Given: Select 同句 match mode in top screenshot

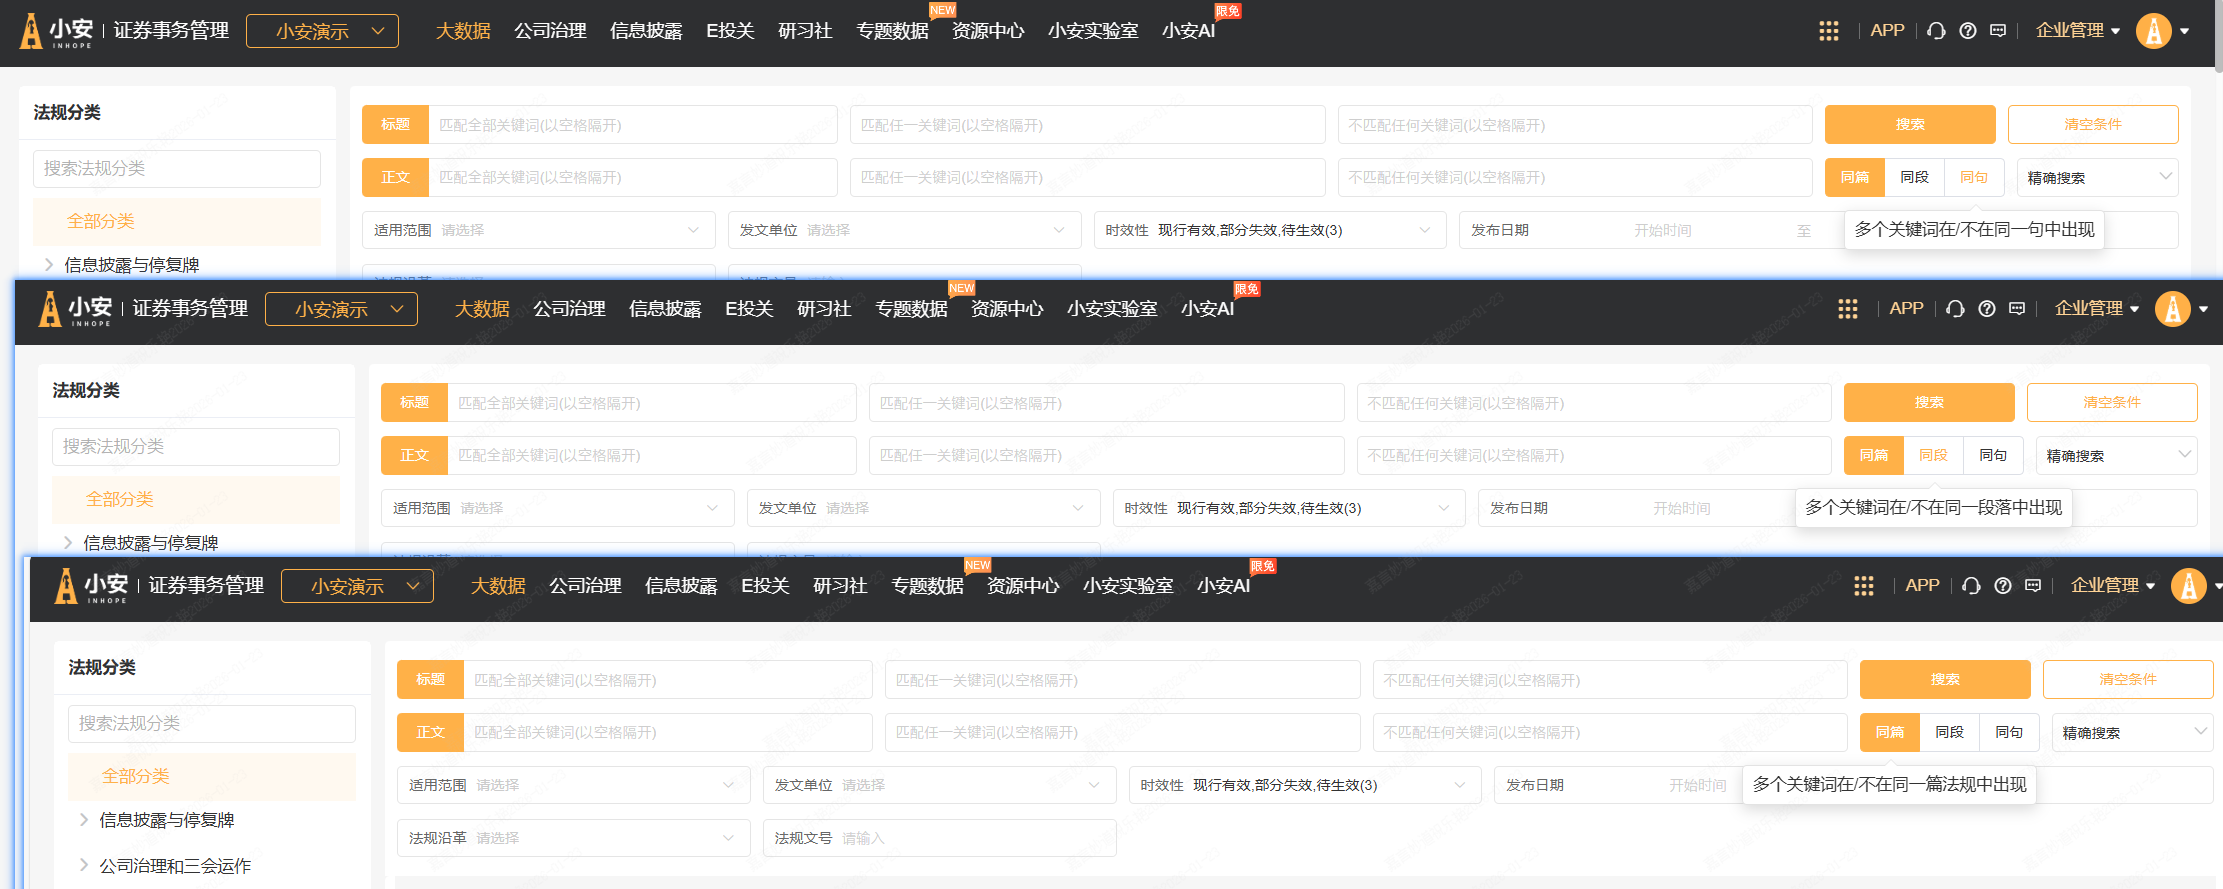Looking at the screenshot, I should tap(1974, 177).
